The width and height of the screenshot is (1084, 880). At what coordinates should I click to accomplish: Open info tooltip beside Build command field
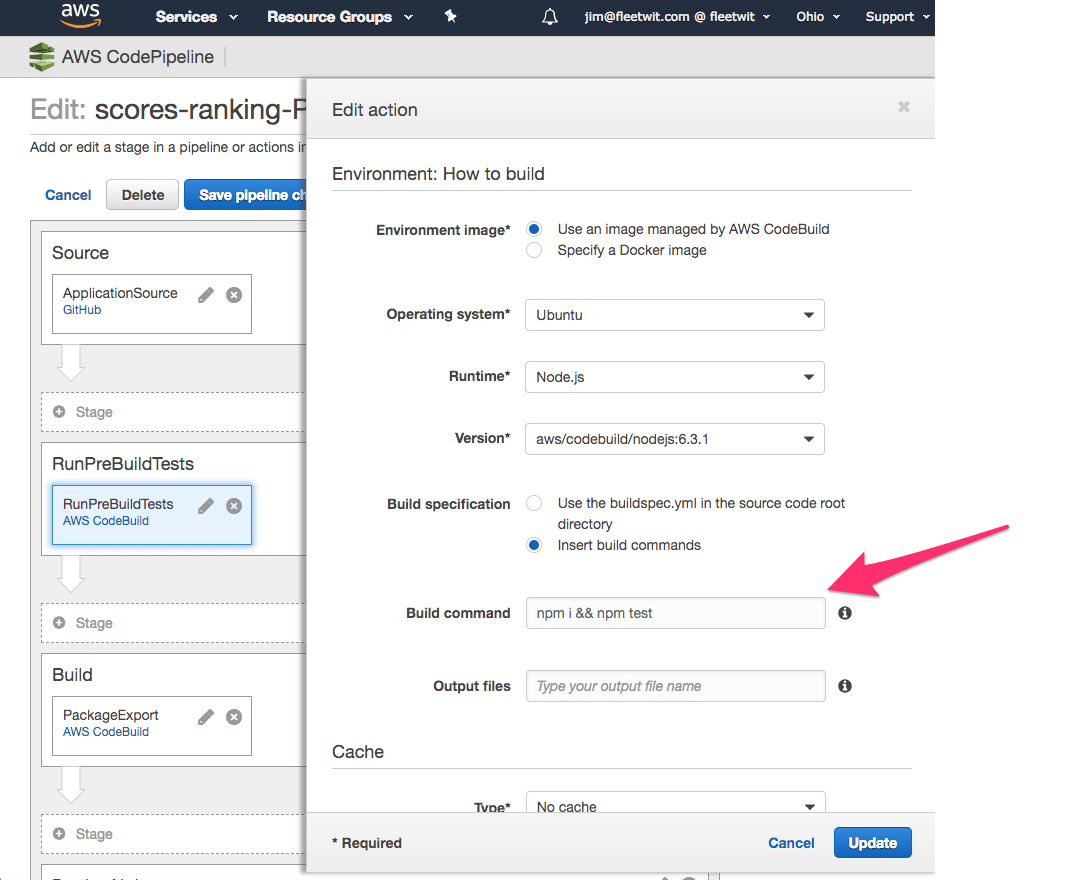point(844,612)
